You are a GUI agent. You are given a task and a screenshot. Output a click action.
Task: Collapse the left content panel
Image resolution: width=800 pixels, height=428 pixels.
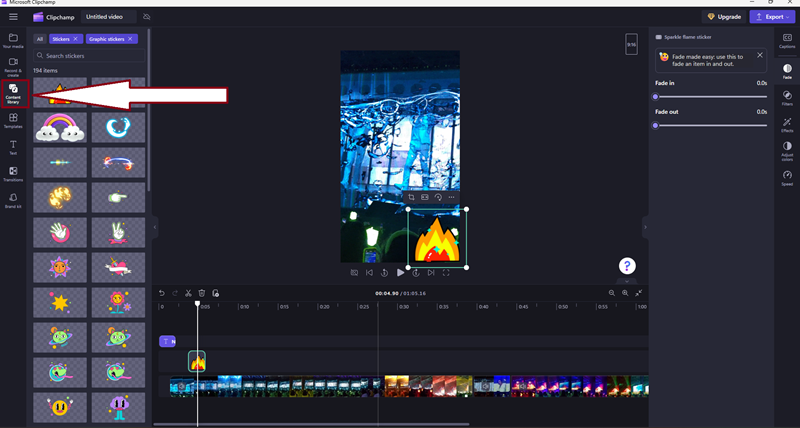click(x=155, y=227)
